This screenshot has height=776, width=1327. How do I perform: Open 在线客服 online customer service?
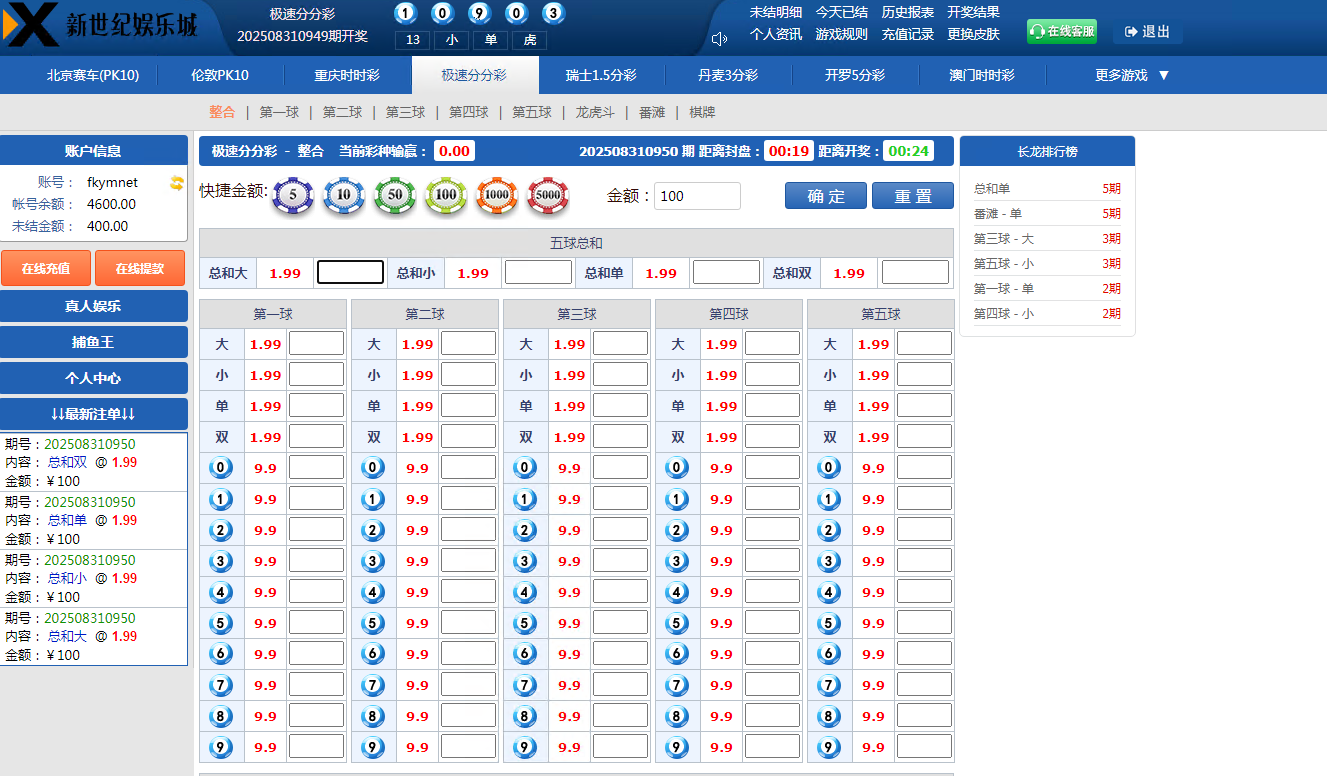1061,31
